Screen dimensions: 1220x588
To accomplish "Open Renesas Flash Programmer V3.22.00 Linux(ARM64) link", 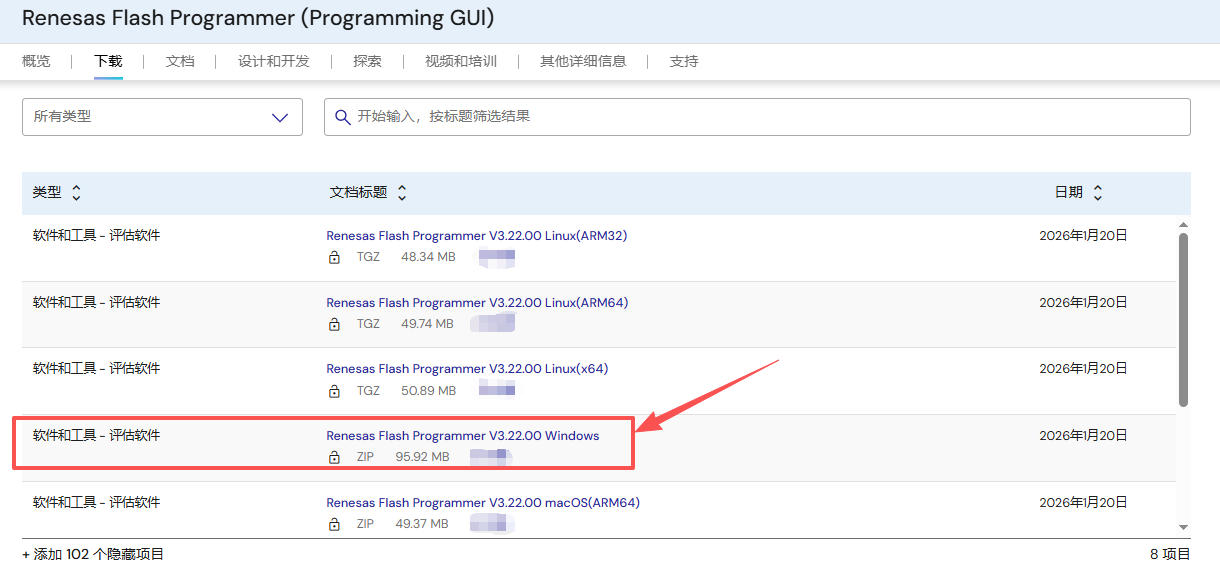I will [x=477, y=303].
